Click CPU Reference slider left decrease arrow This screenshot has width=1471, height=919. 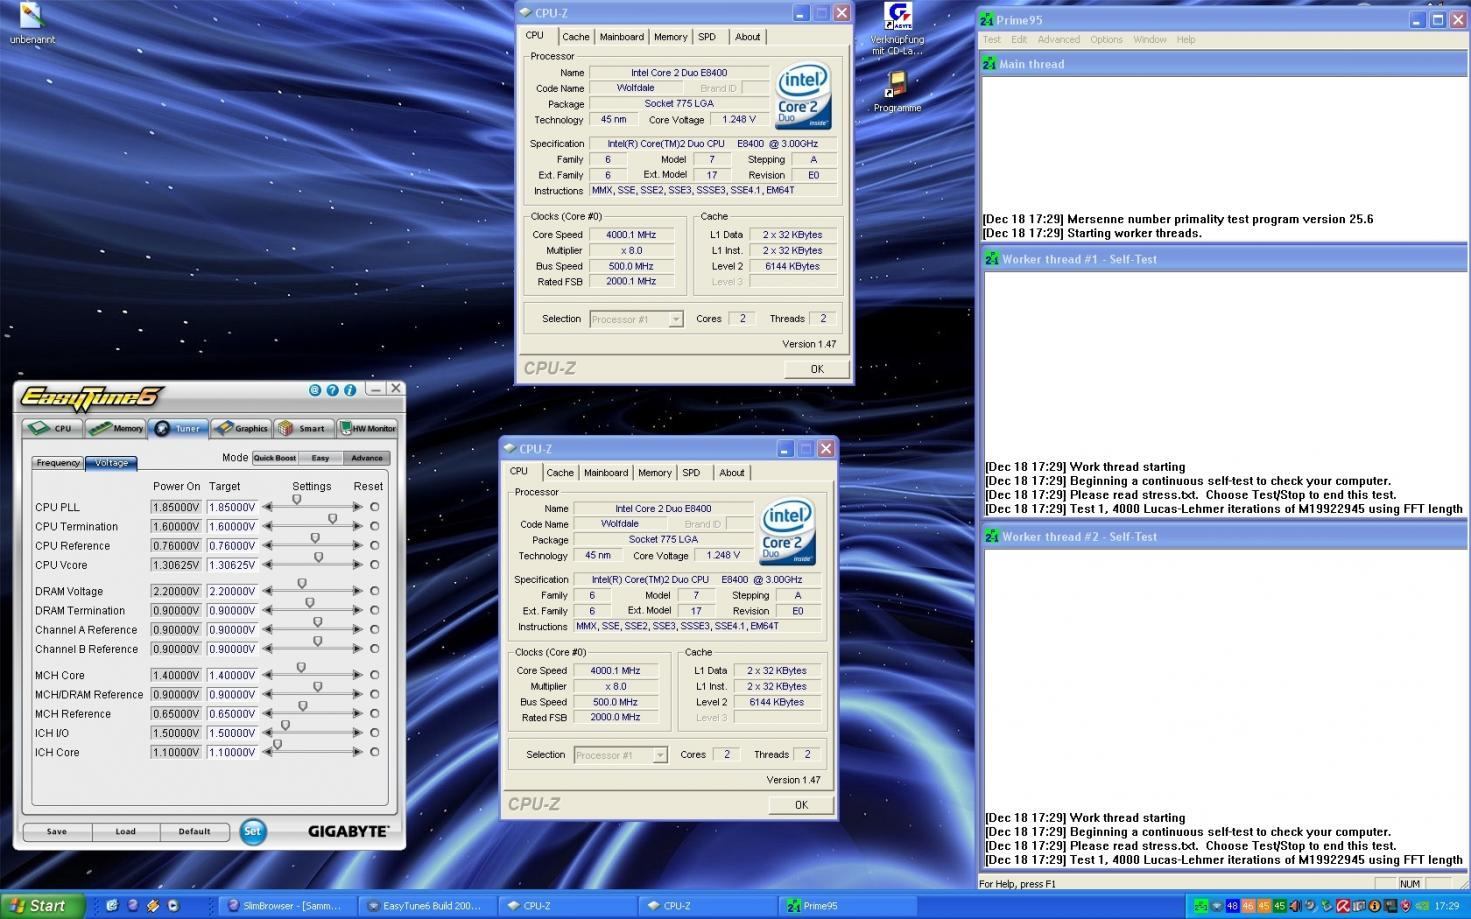coord(267,546)
